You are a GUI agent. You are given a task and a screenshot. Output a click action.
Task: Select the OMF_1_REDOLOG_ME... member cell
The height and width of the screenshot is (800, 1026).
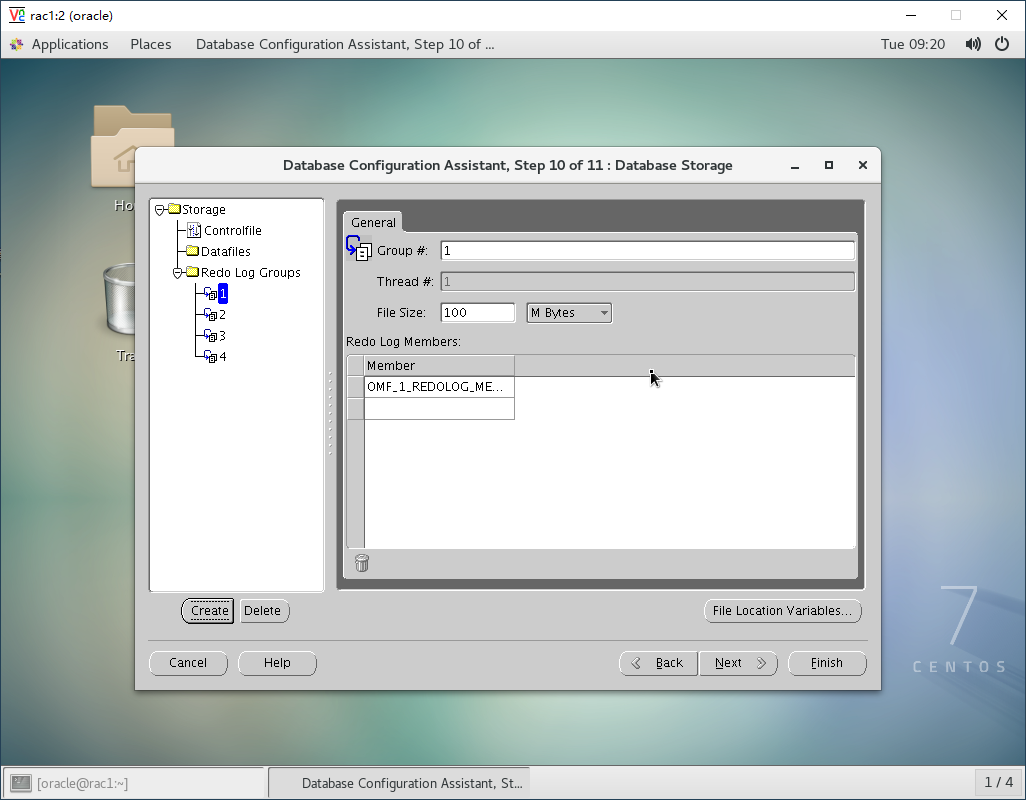(x=439, y=387)
